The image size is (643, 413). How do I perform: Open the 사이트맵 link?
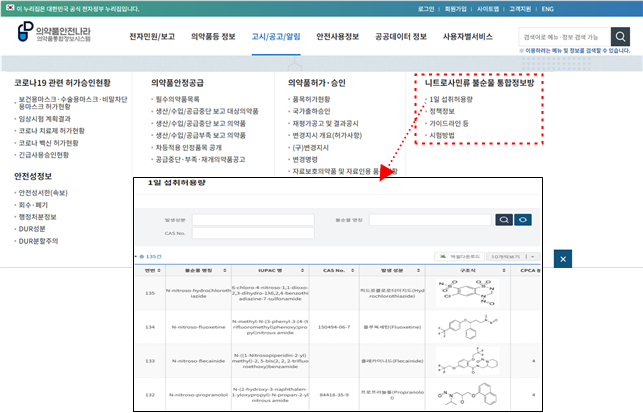coord(488,9)
